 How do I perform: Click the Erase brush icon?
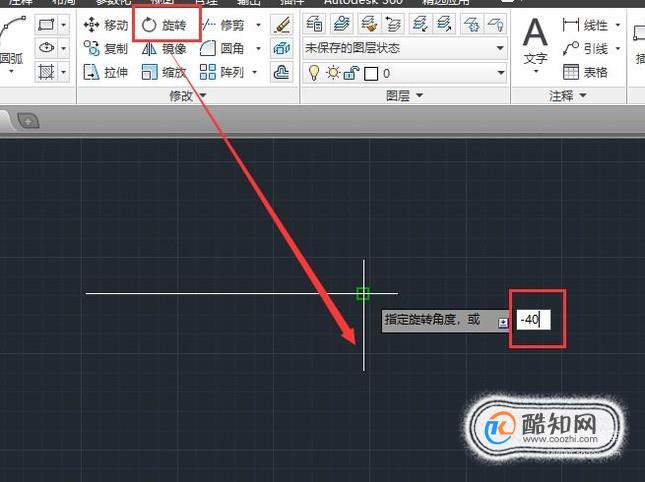(282, 25)
